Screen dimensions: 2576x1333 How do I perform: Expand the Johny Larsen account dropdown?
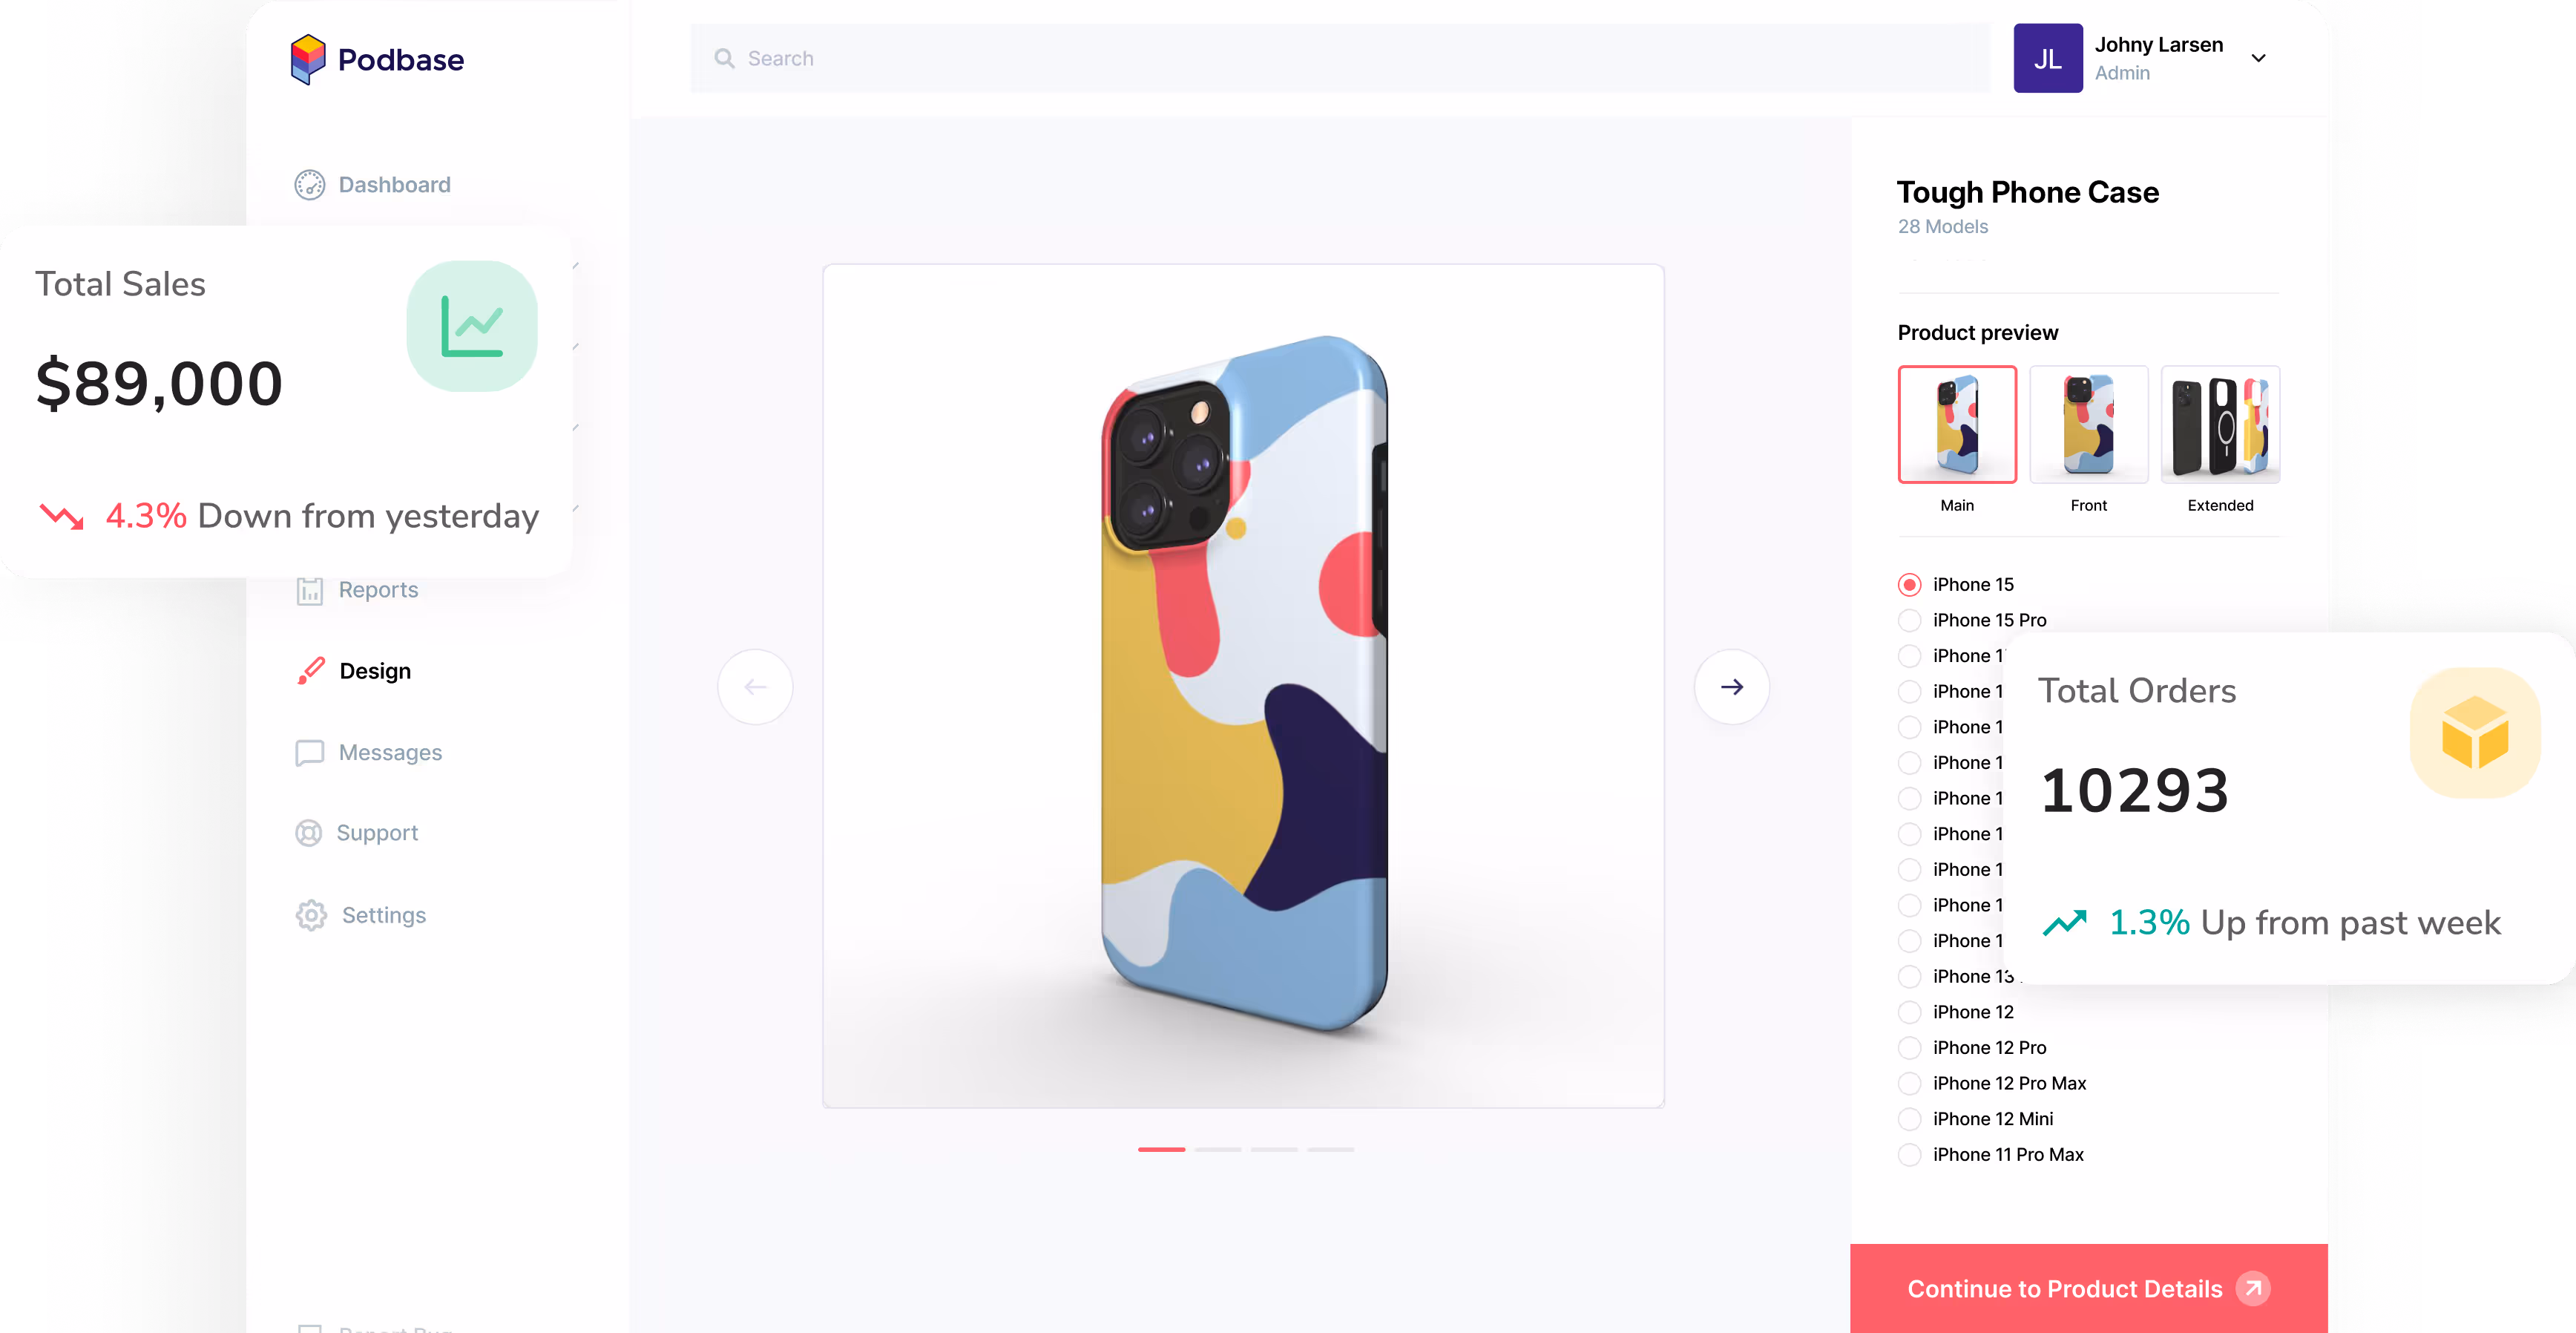[2258, 58]
